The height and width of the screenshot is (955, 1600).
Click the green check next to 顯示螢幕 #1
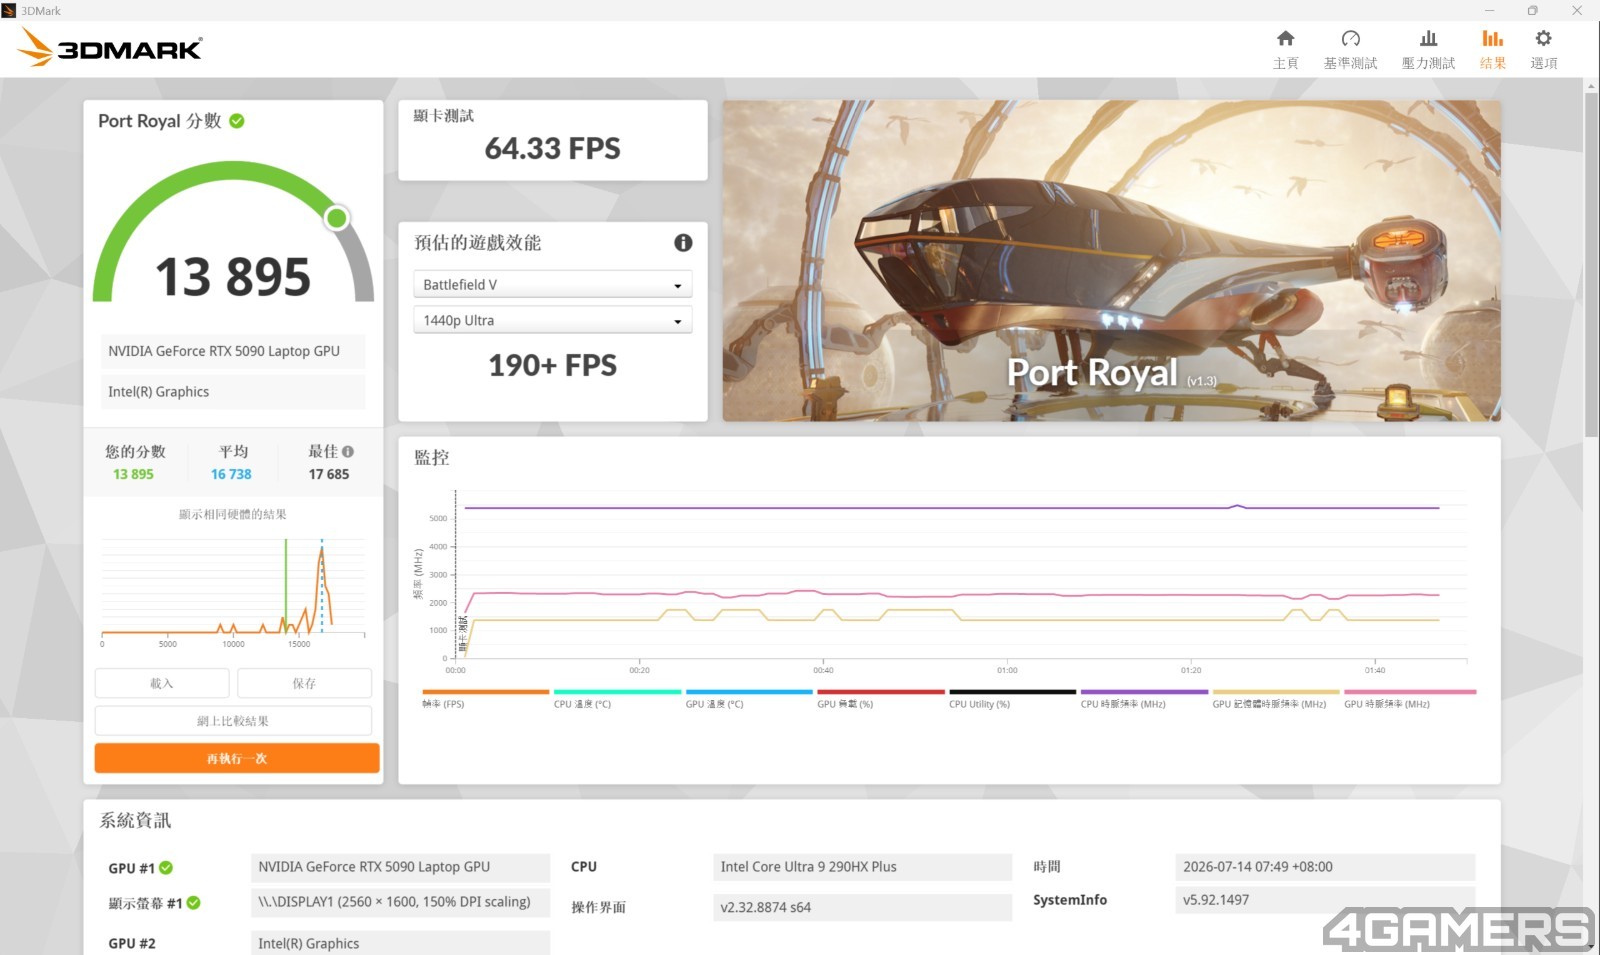click(193, 903)
